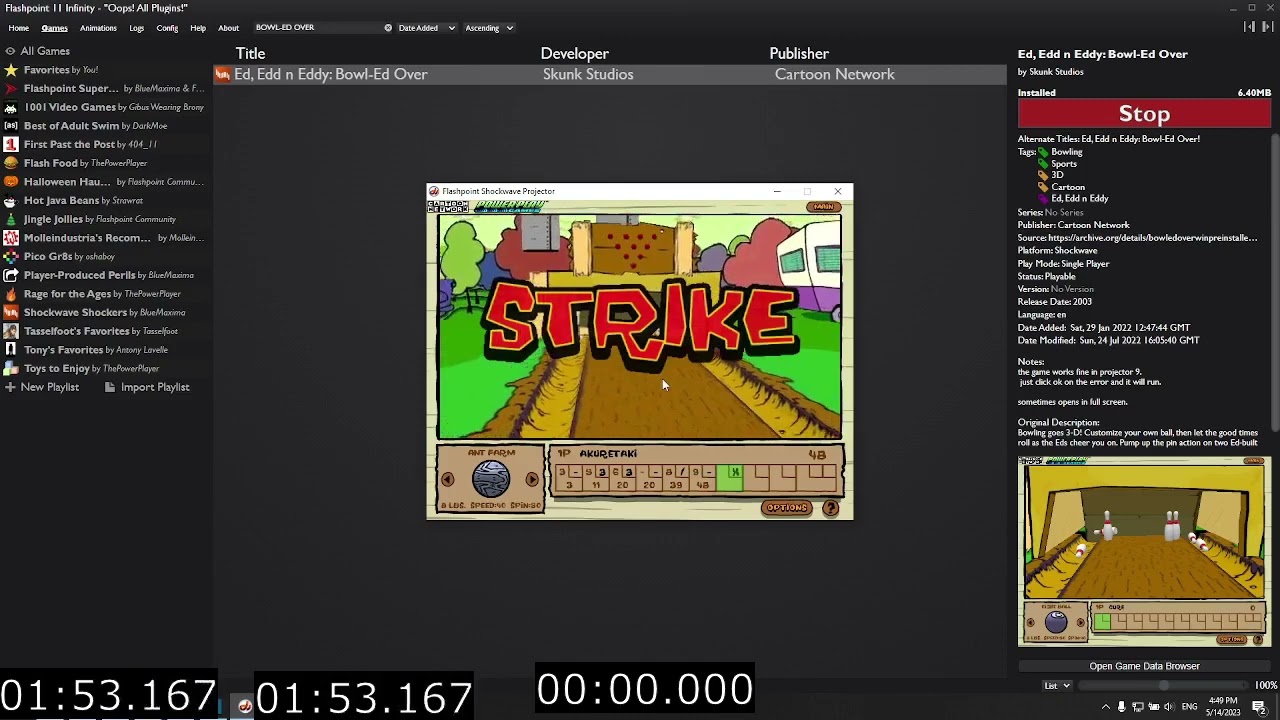Select the Pico Gr8s playlist icon
This screenshot has height=720, width=1280.
[x=11, y=256]
